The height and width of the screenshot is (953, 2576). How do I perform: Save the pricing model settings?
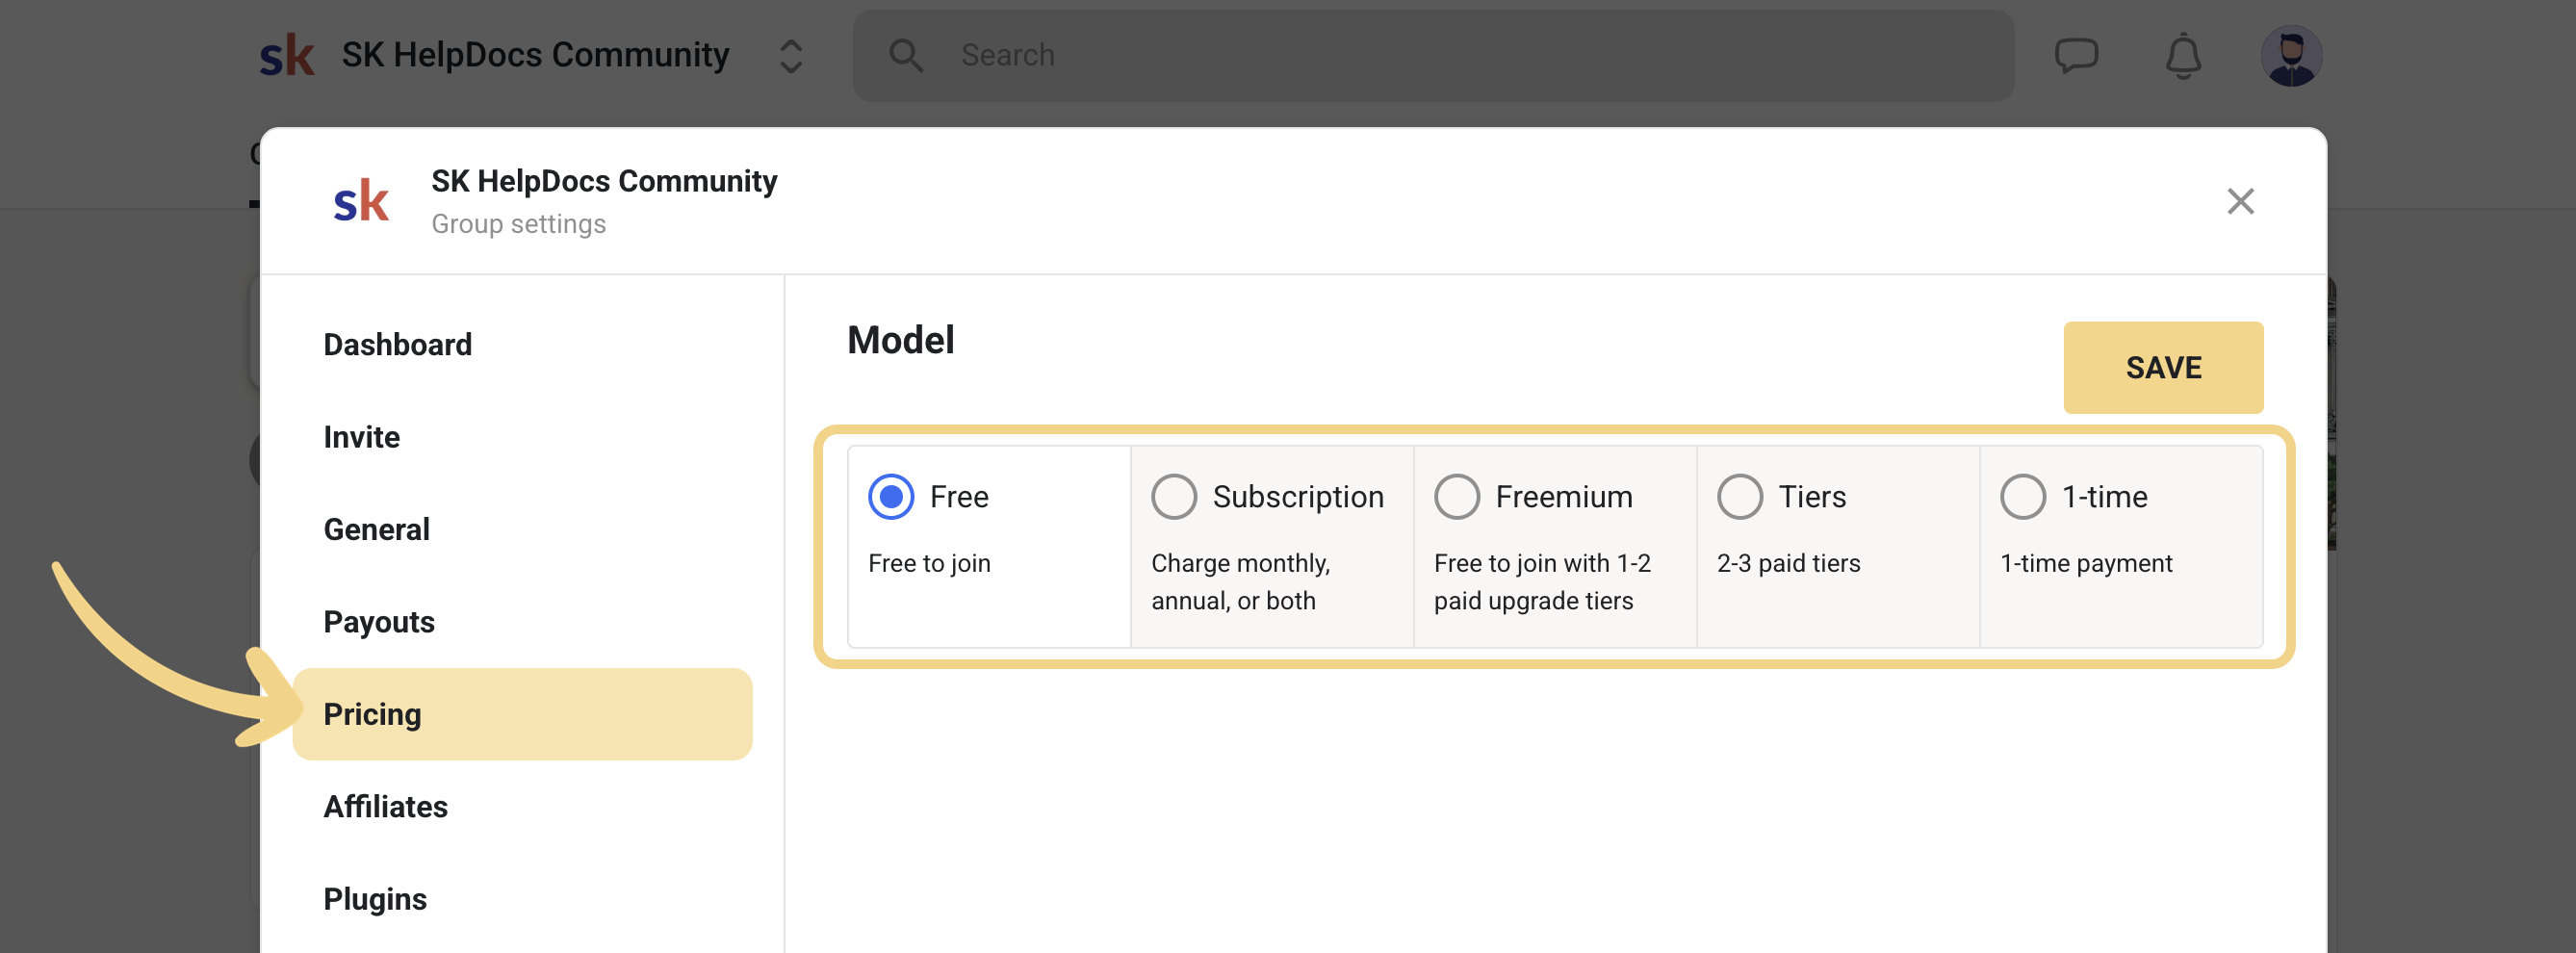(2163, 367)
